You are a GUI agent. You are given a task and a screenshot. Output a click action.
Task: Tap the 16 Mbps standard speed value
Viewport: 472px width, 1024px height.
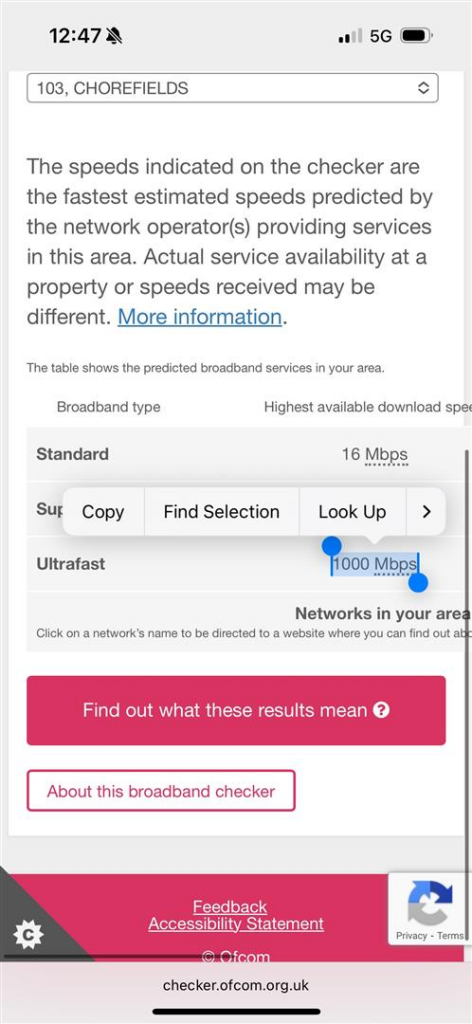pyautogui.click(x=375, y=454)
